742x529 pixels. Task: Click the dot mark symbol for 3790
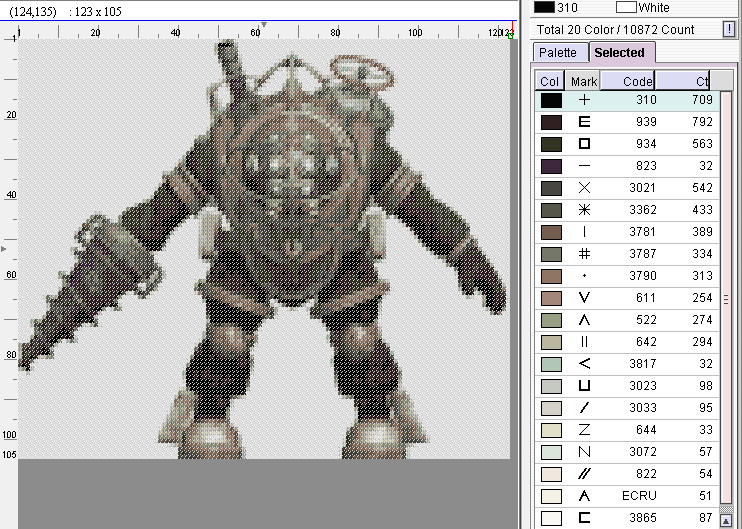pyautogui.click(x=584, y=276)
